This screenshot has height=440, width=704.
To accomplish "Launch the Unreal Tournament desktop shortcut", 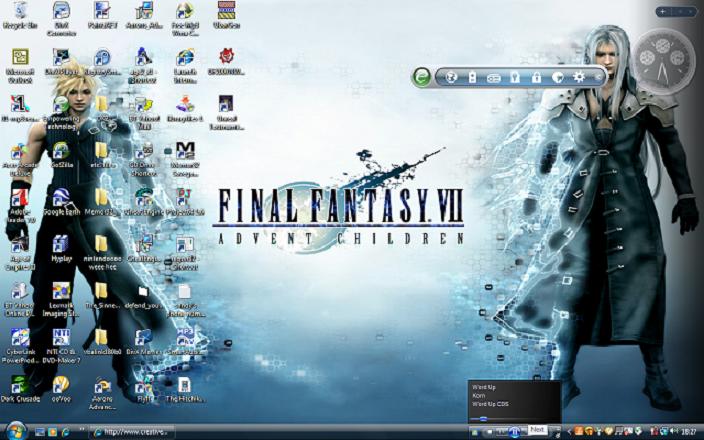I will 226,113.
